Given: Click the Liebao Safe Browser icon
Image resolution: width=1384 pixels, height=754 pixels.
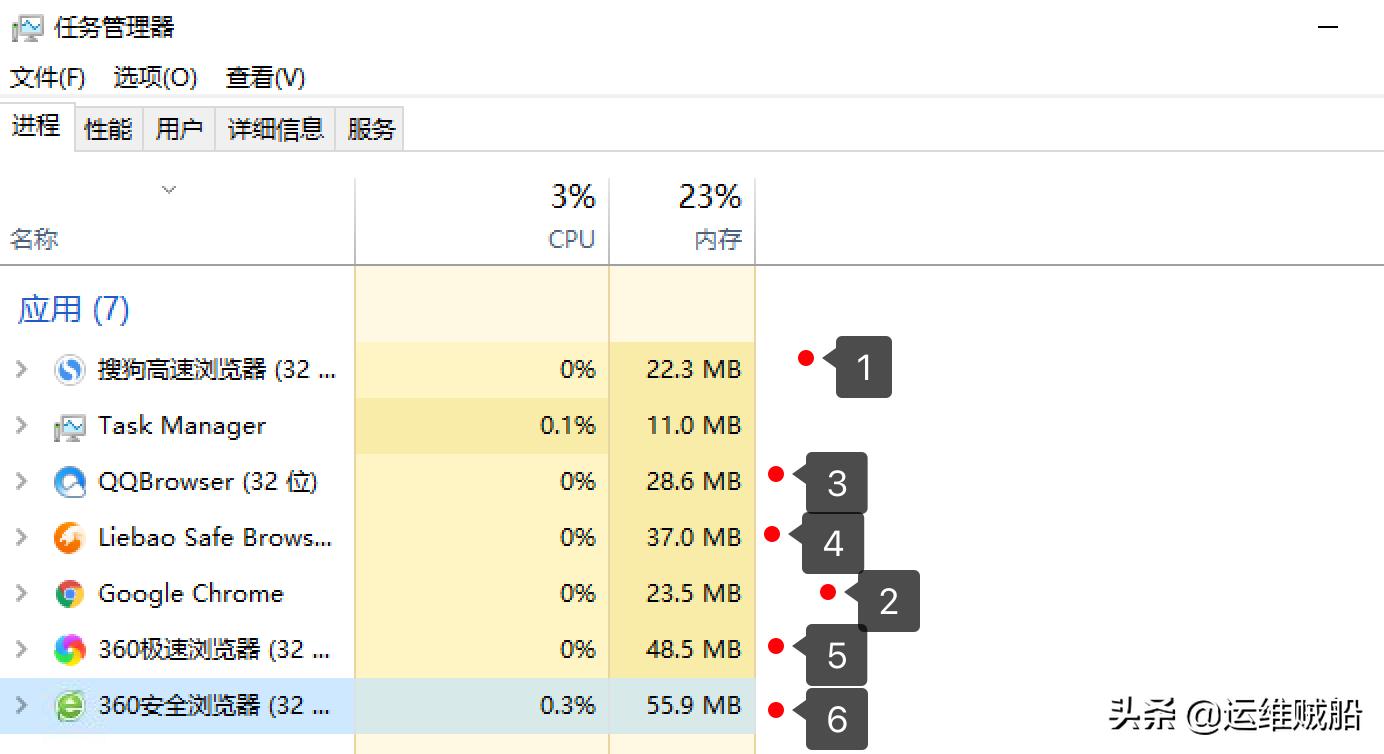Looking at the screenshot, I should (x=70, y=538).
